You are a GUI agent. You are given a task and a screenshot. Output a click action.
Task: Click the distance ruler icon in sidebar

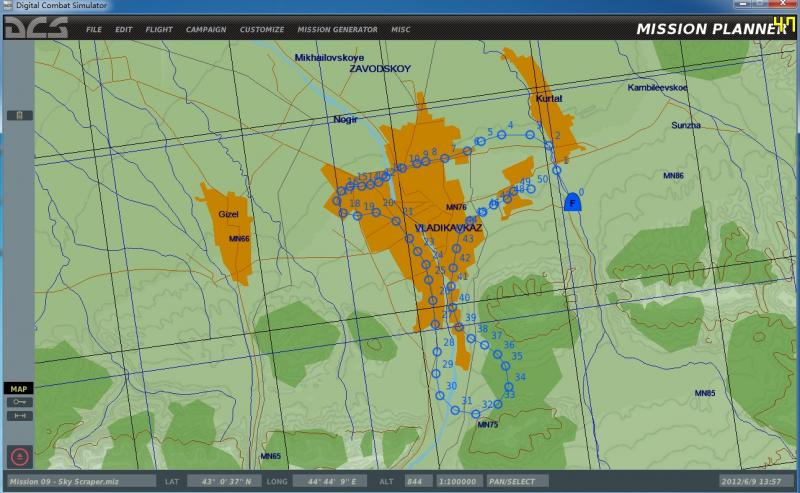20,415
